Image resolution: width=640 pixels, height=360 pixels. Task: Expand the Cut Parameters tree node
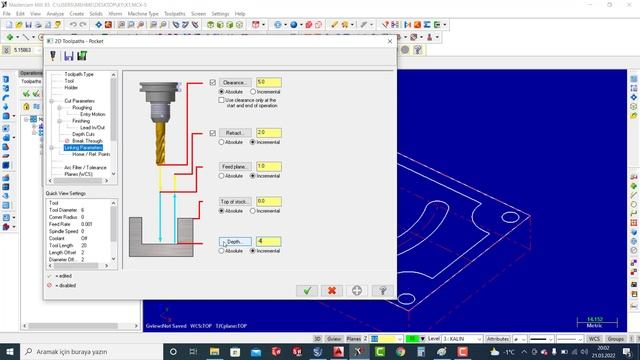[x=52, y=101]
